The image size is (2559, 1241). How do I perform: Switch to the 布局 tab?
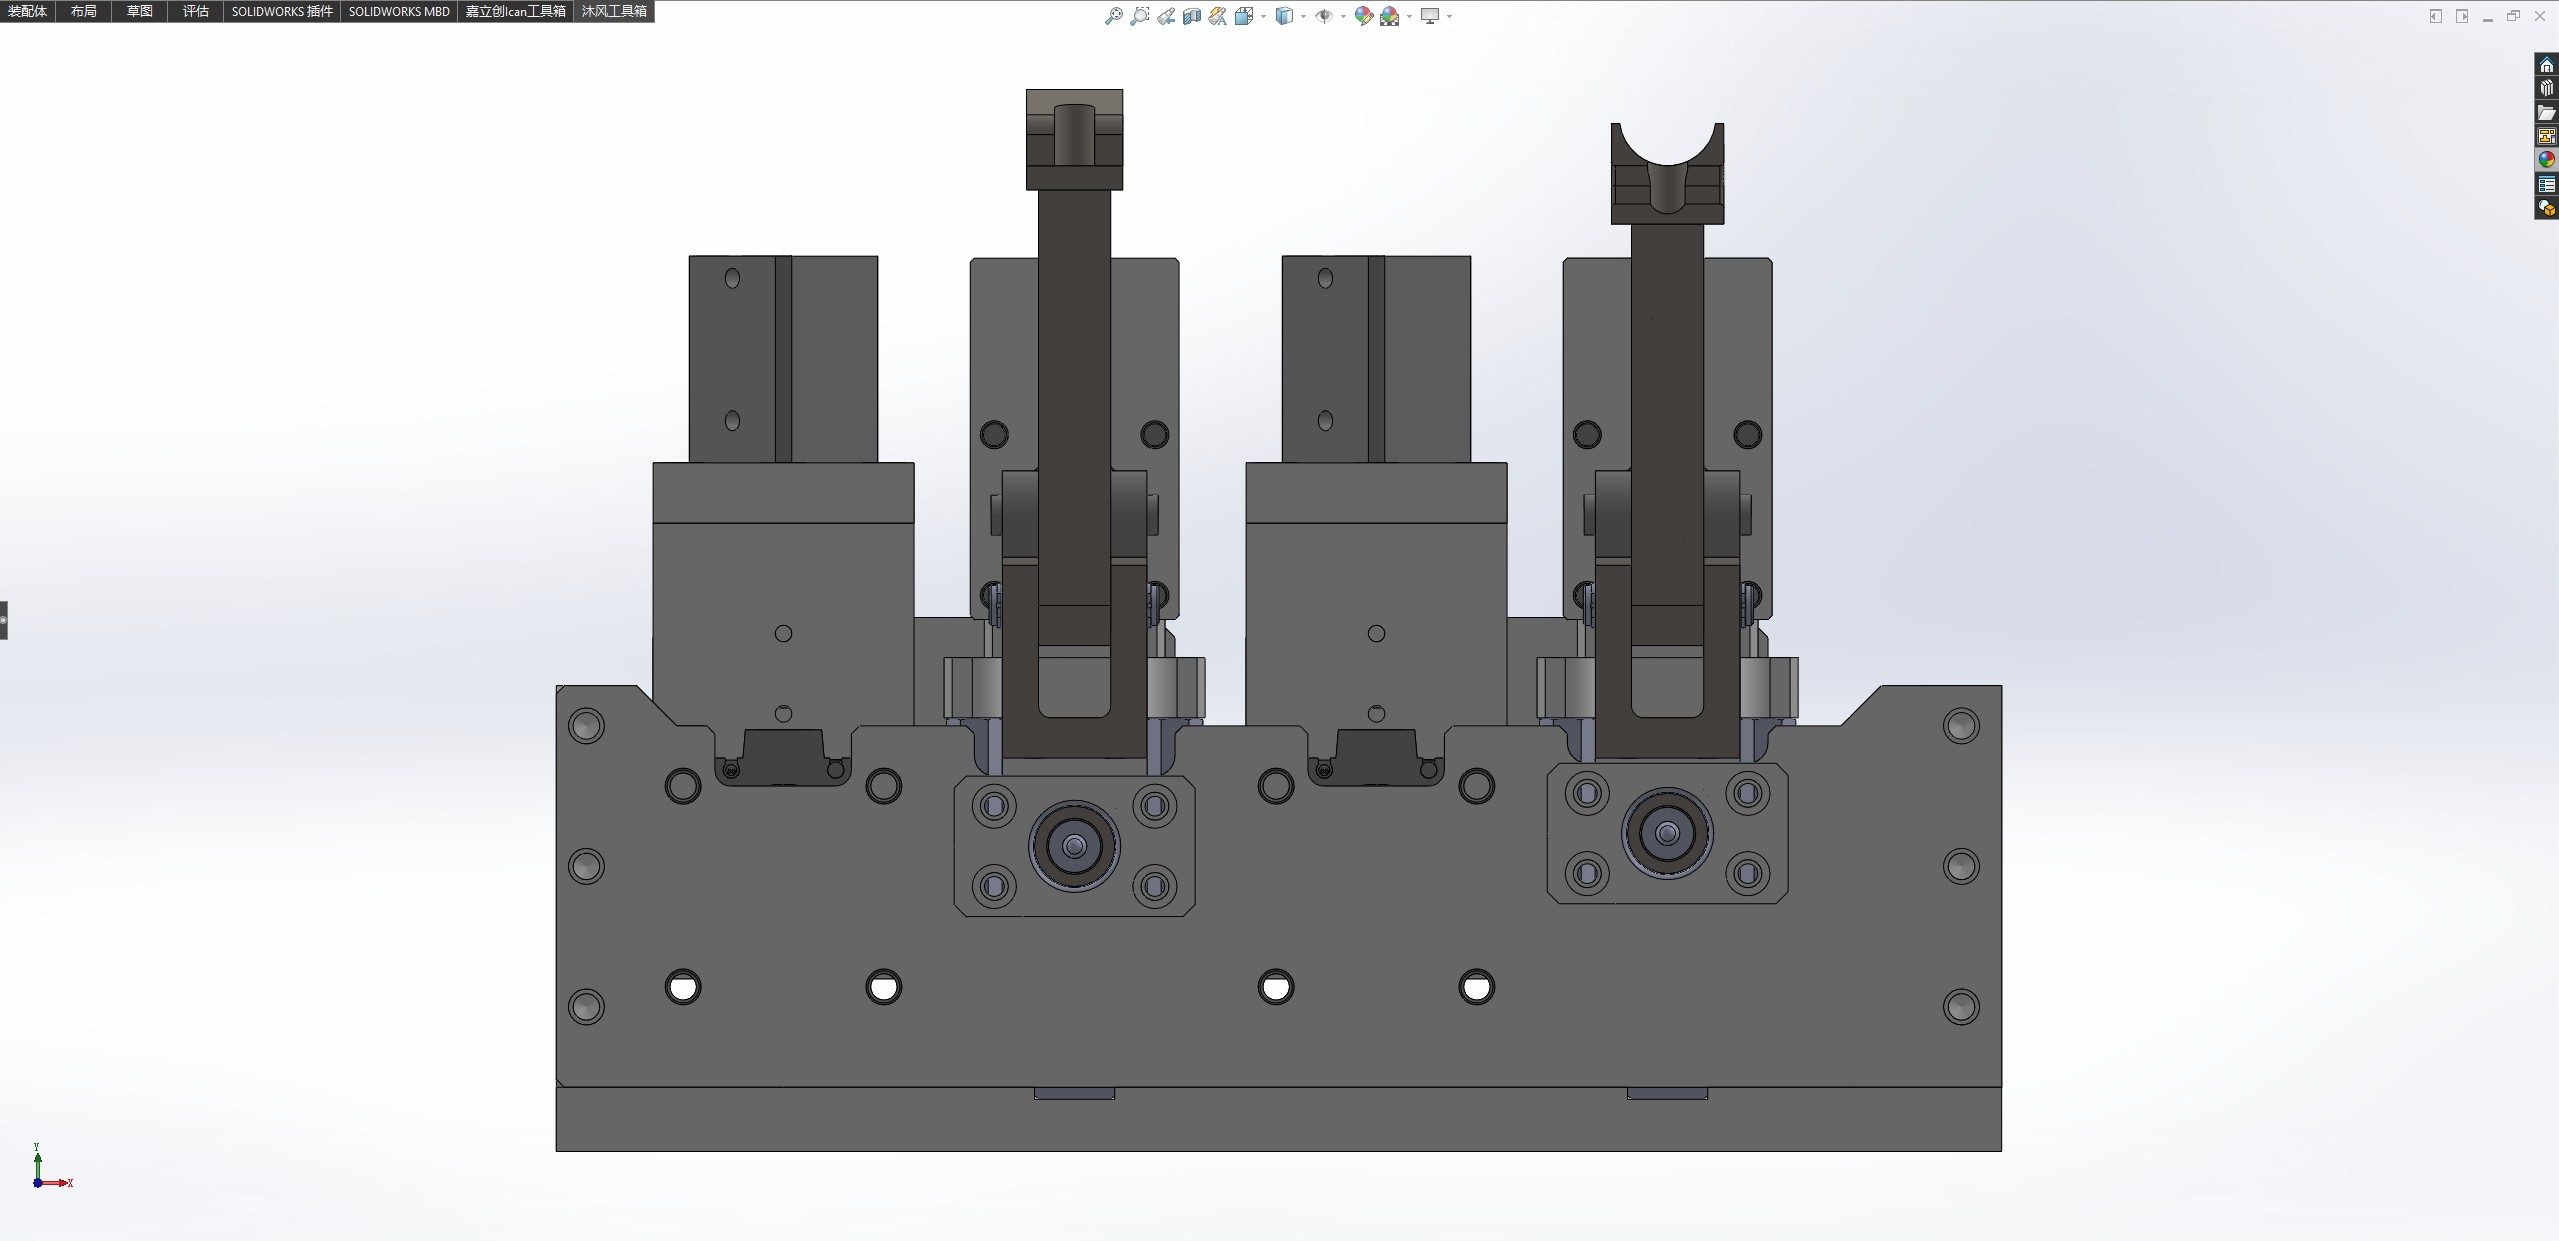coord(84,11)
